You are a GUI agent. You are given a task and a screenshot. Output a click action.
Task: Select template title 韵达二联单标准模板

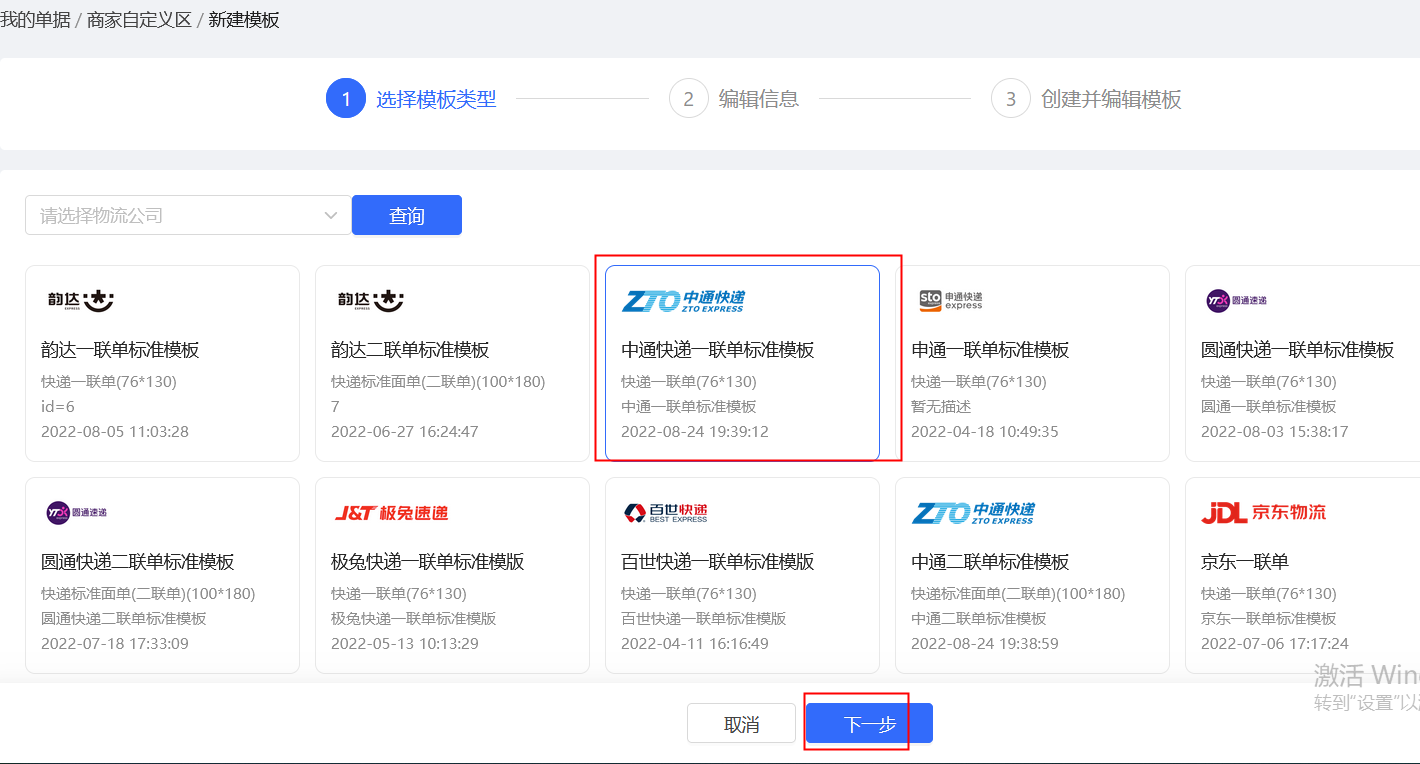click(x=410, y=350)
